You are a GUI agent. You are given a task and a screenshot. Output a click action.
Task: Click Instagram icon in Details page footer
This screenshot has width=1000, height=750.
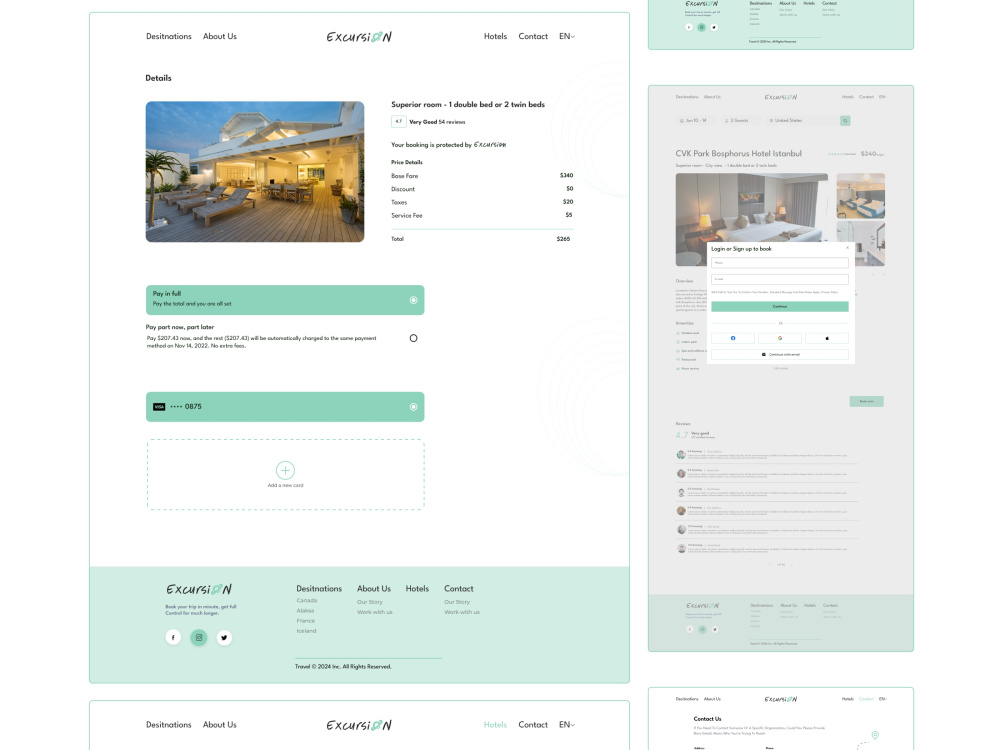[199, 637]
